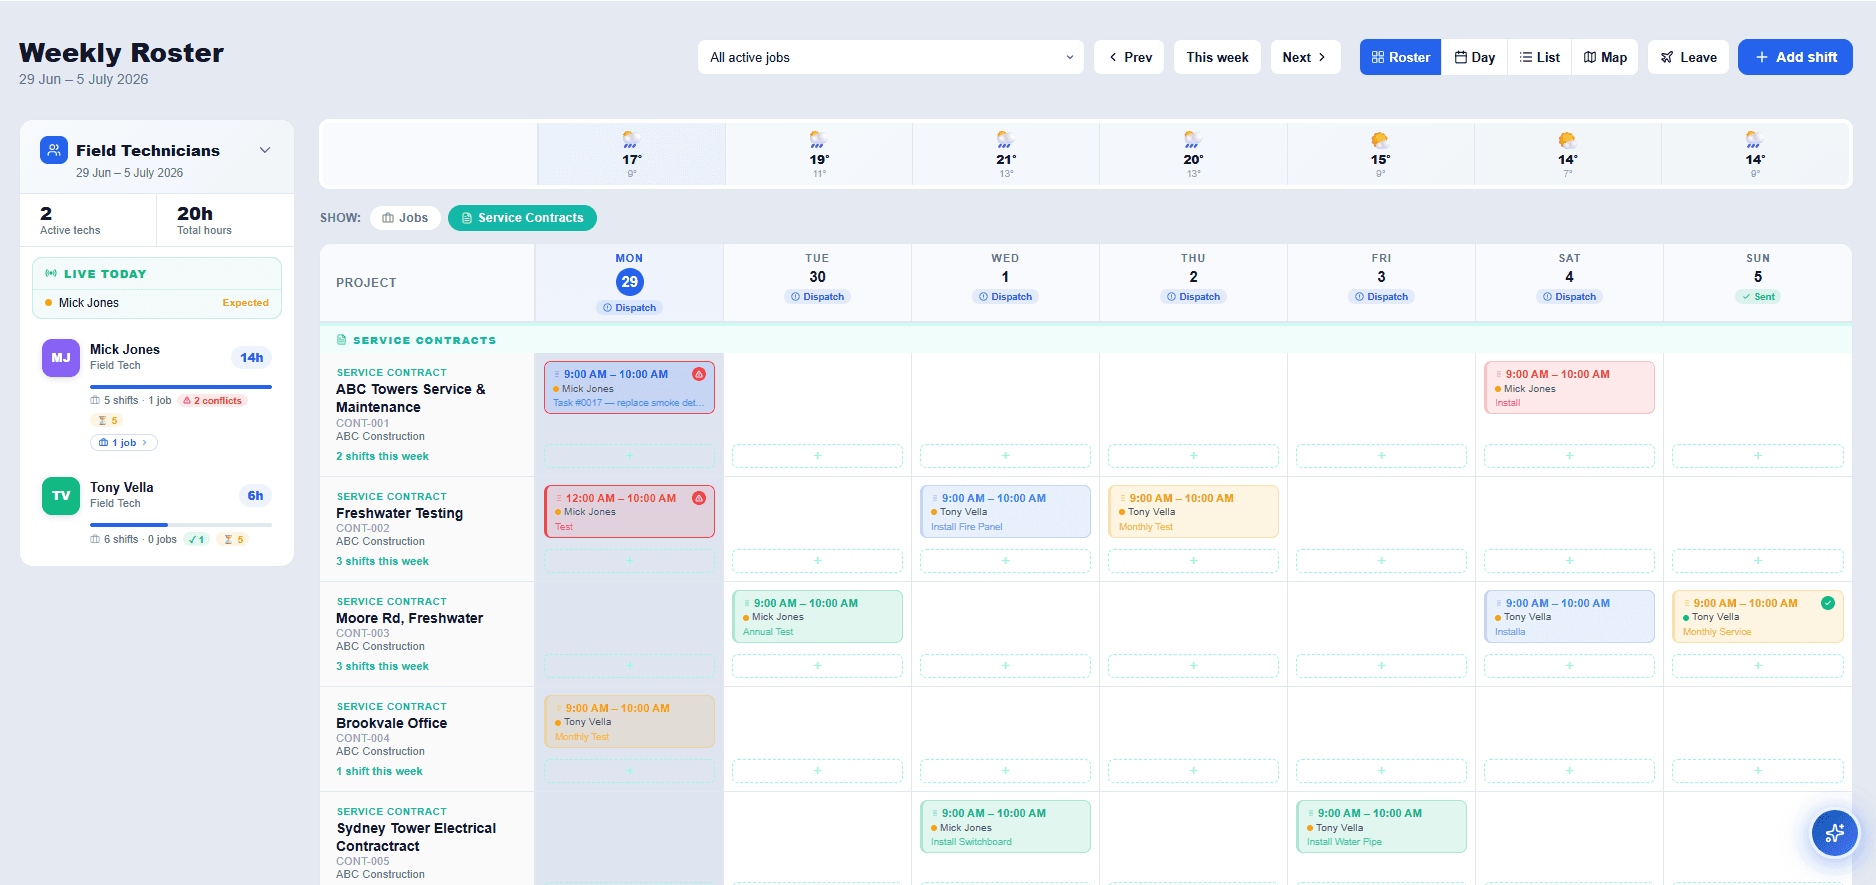1876x885 pixels.
Task: Click Mick Jones hourglass 5 pending badge
Action: coord(108,421)
